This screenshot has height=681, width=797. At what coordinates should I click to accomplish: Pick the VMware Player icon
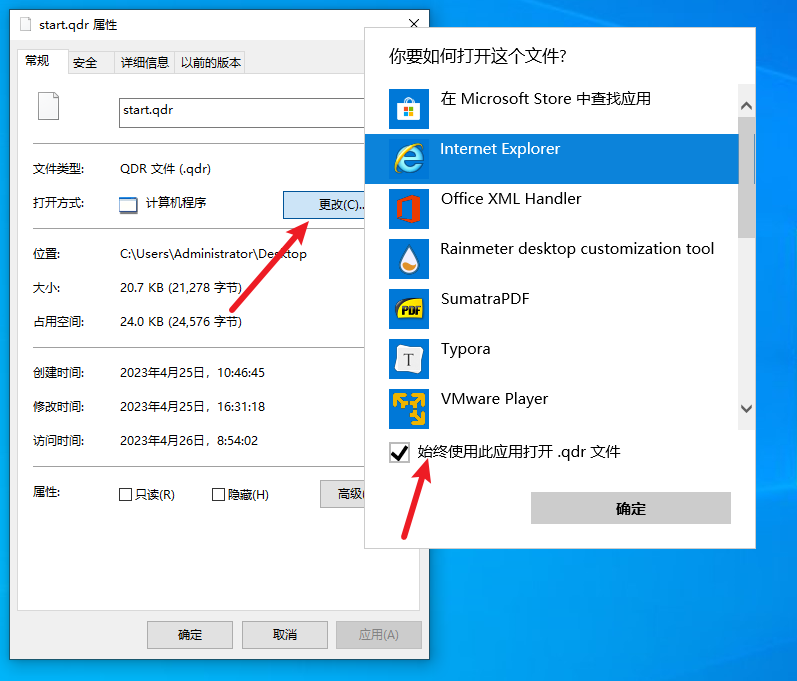pyautogui.click(x=409, y=409)
